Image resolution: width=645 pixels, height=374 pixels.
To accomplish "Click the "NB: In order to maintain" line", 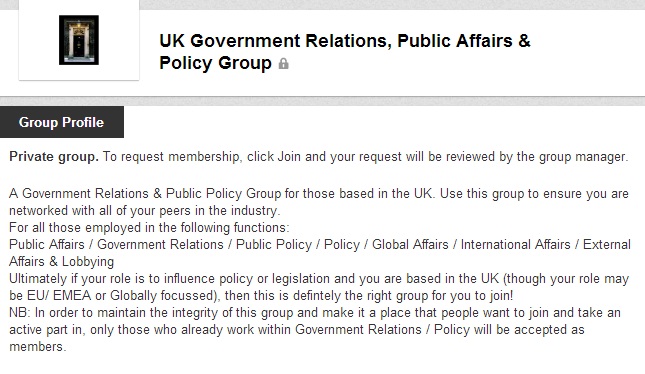I will click(315, 313).
